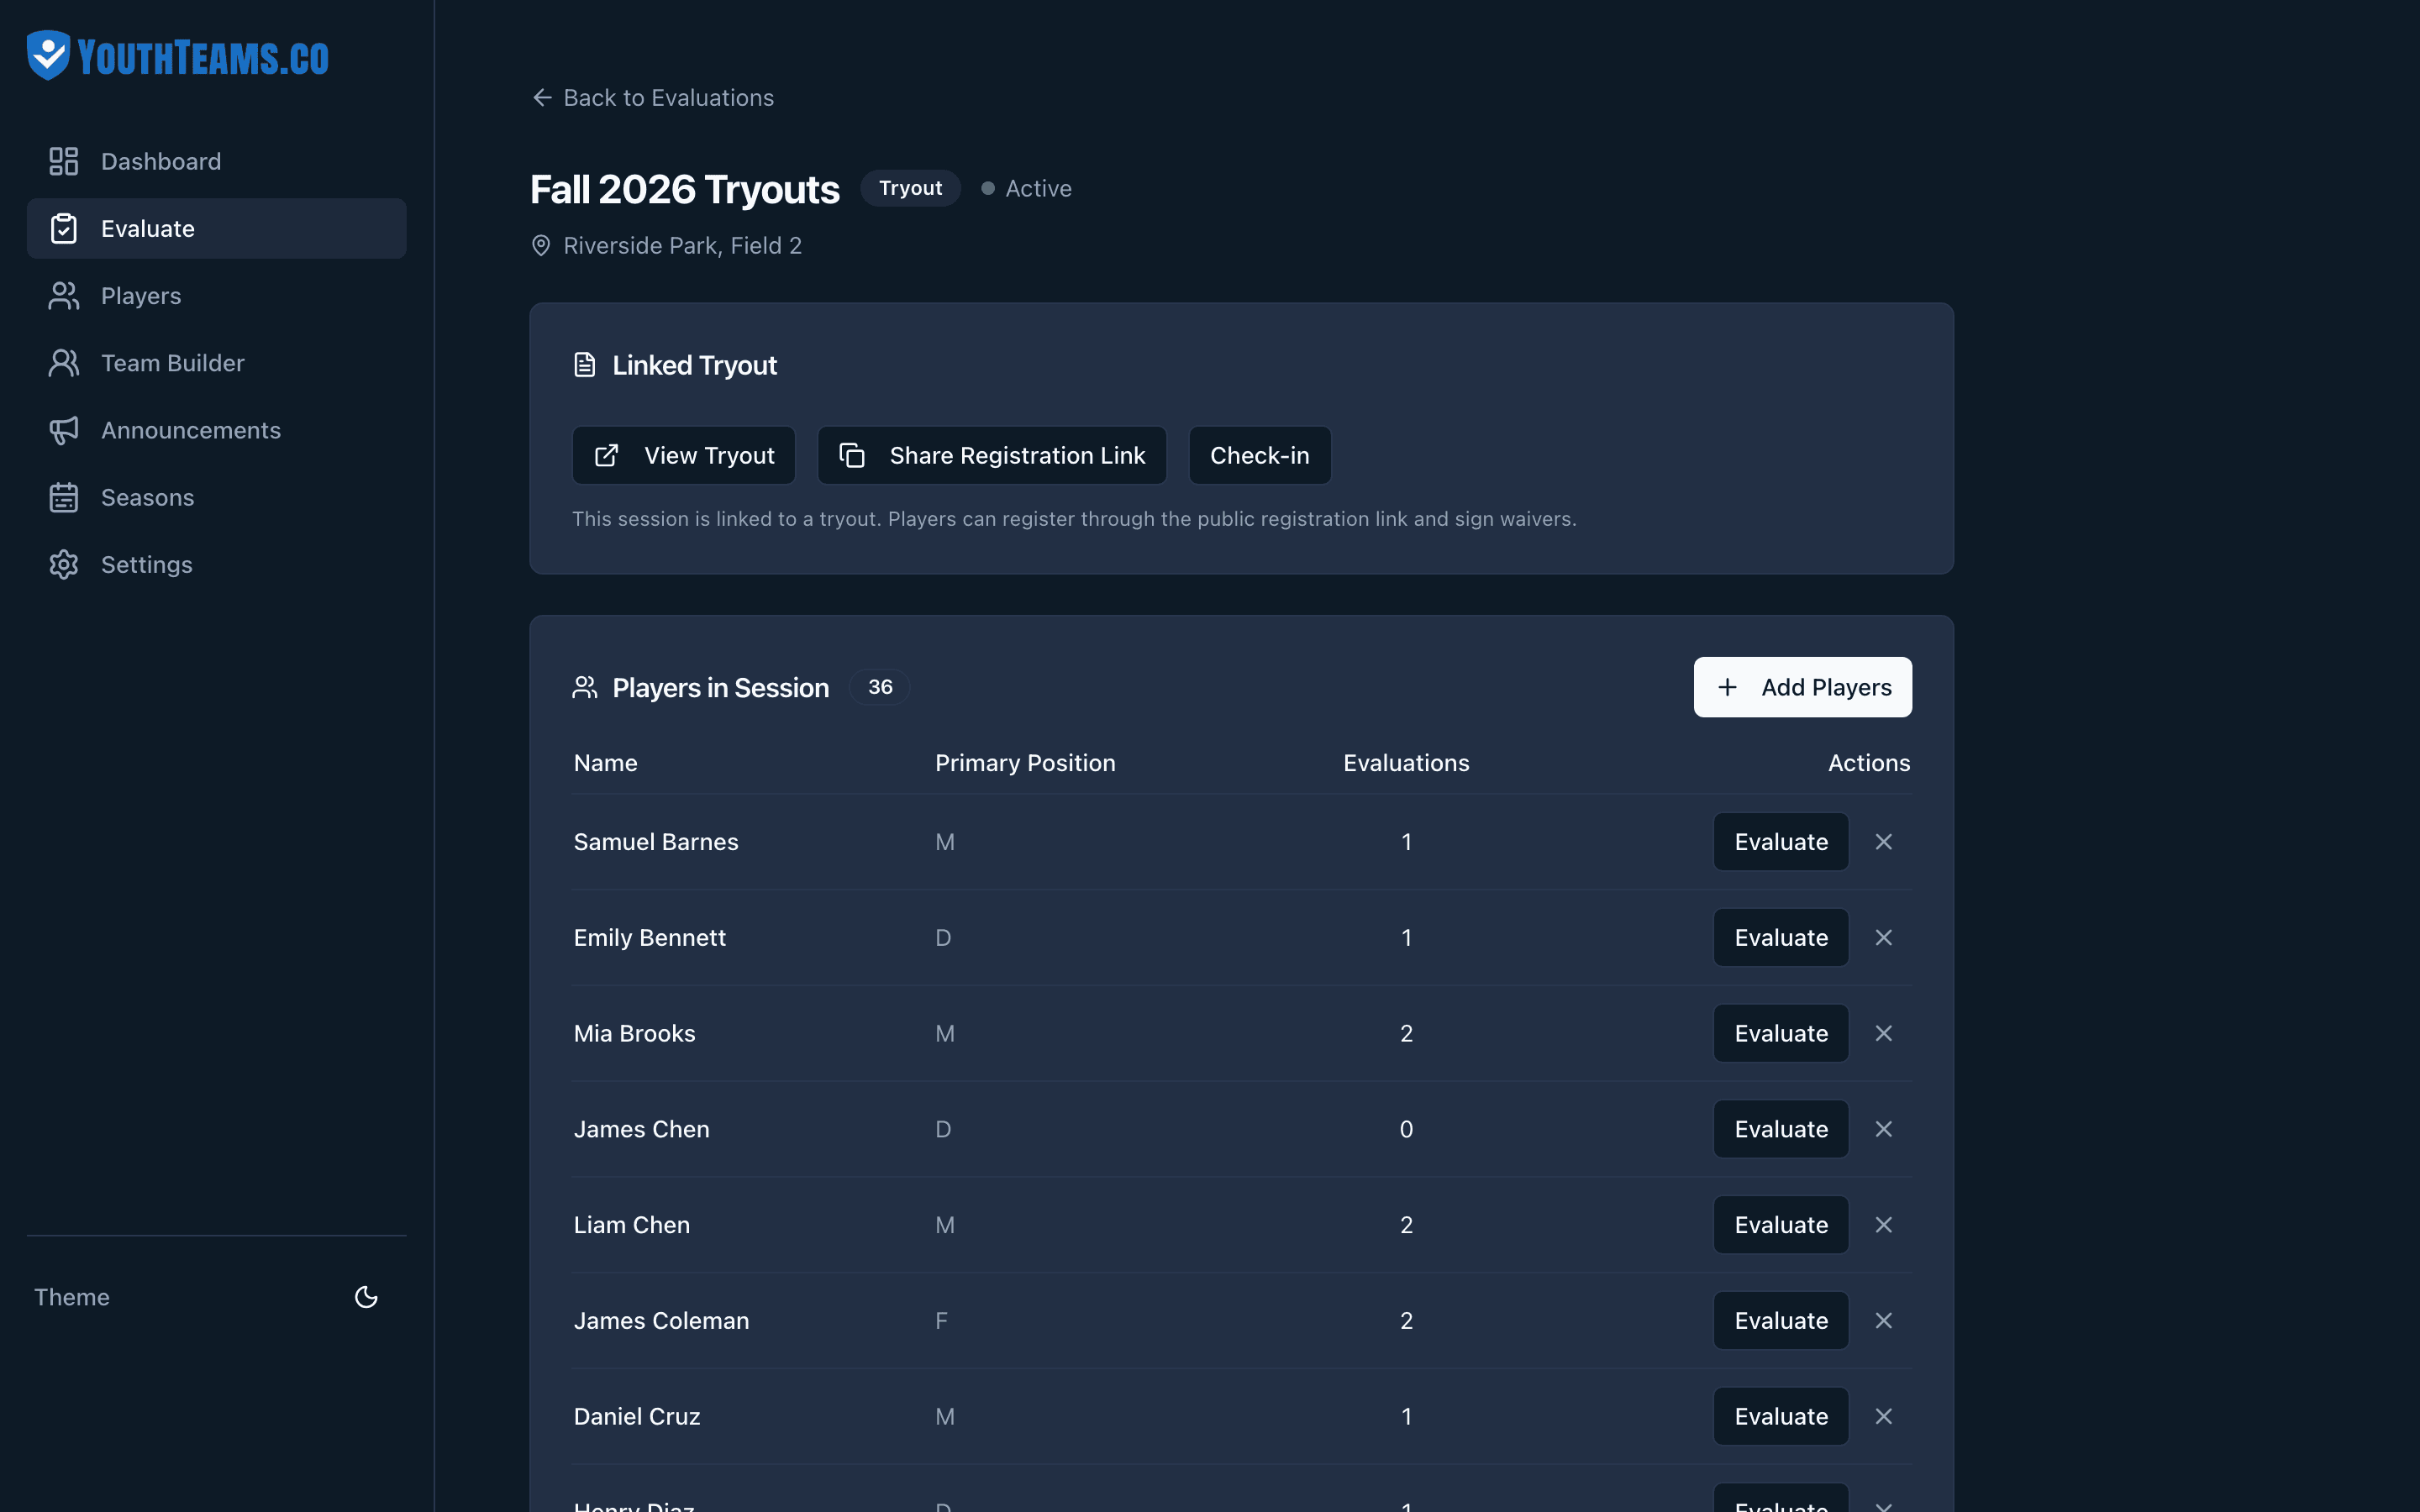The height and width of the screenshot is (1512, 2420).
Task: Remove Samuel Barnes from the session
Action: point(1884,842)
